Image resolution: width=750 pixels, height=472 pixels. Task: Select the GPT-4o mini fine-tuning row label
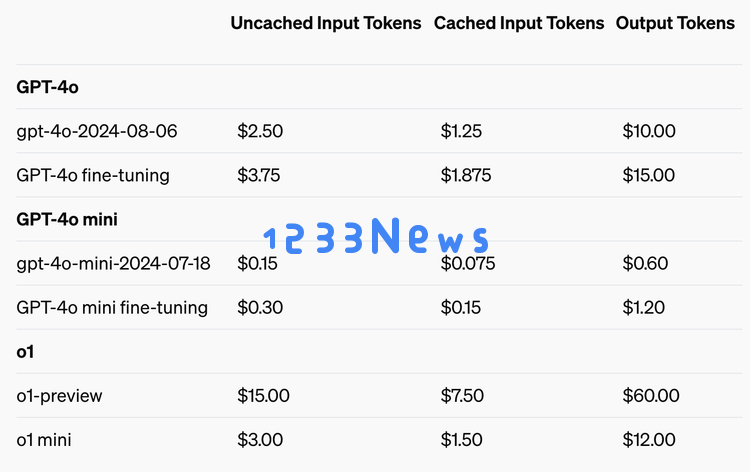click(112, 307)
